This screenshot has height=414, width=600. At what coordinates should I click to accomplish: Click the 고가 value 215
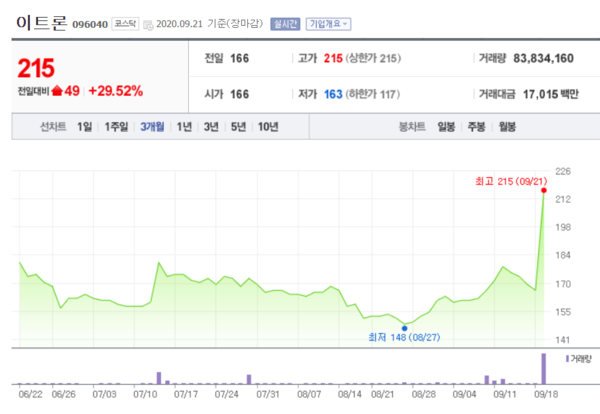point(333,59)
